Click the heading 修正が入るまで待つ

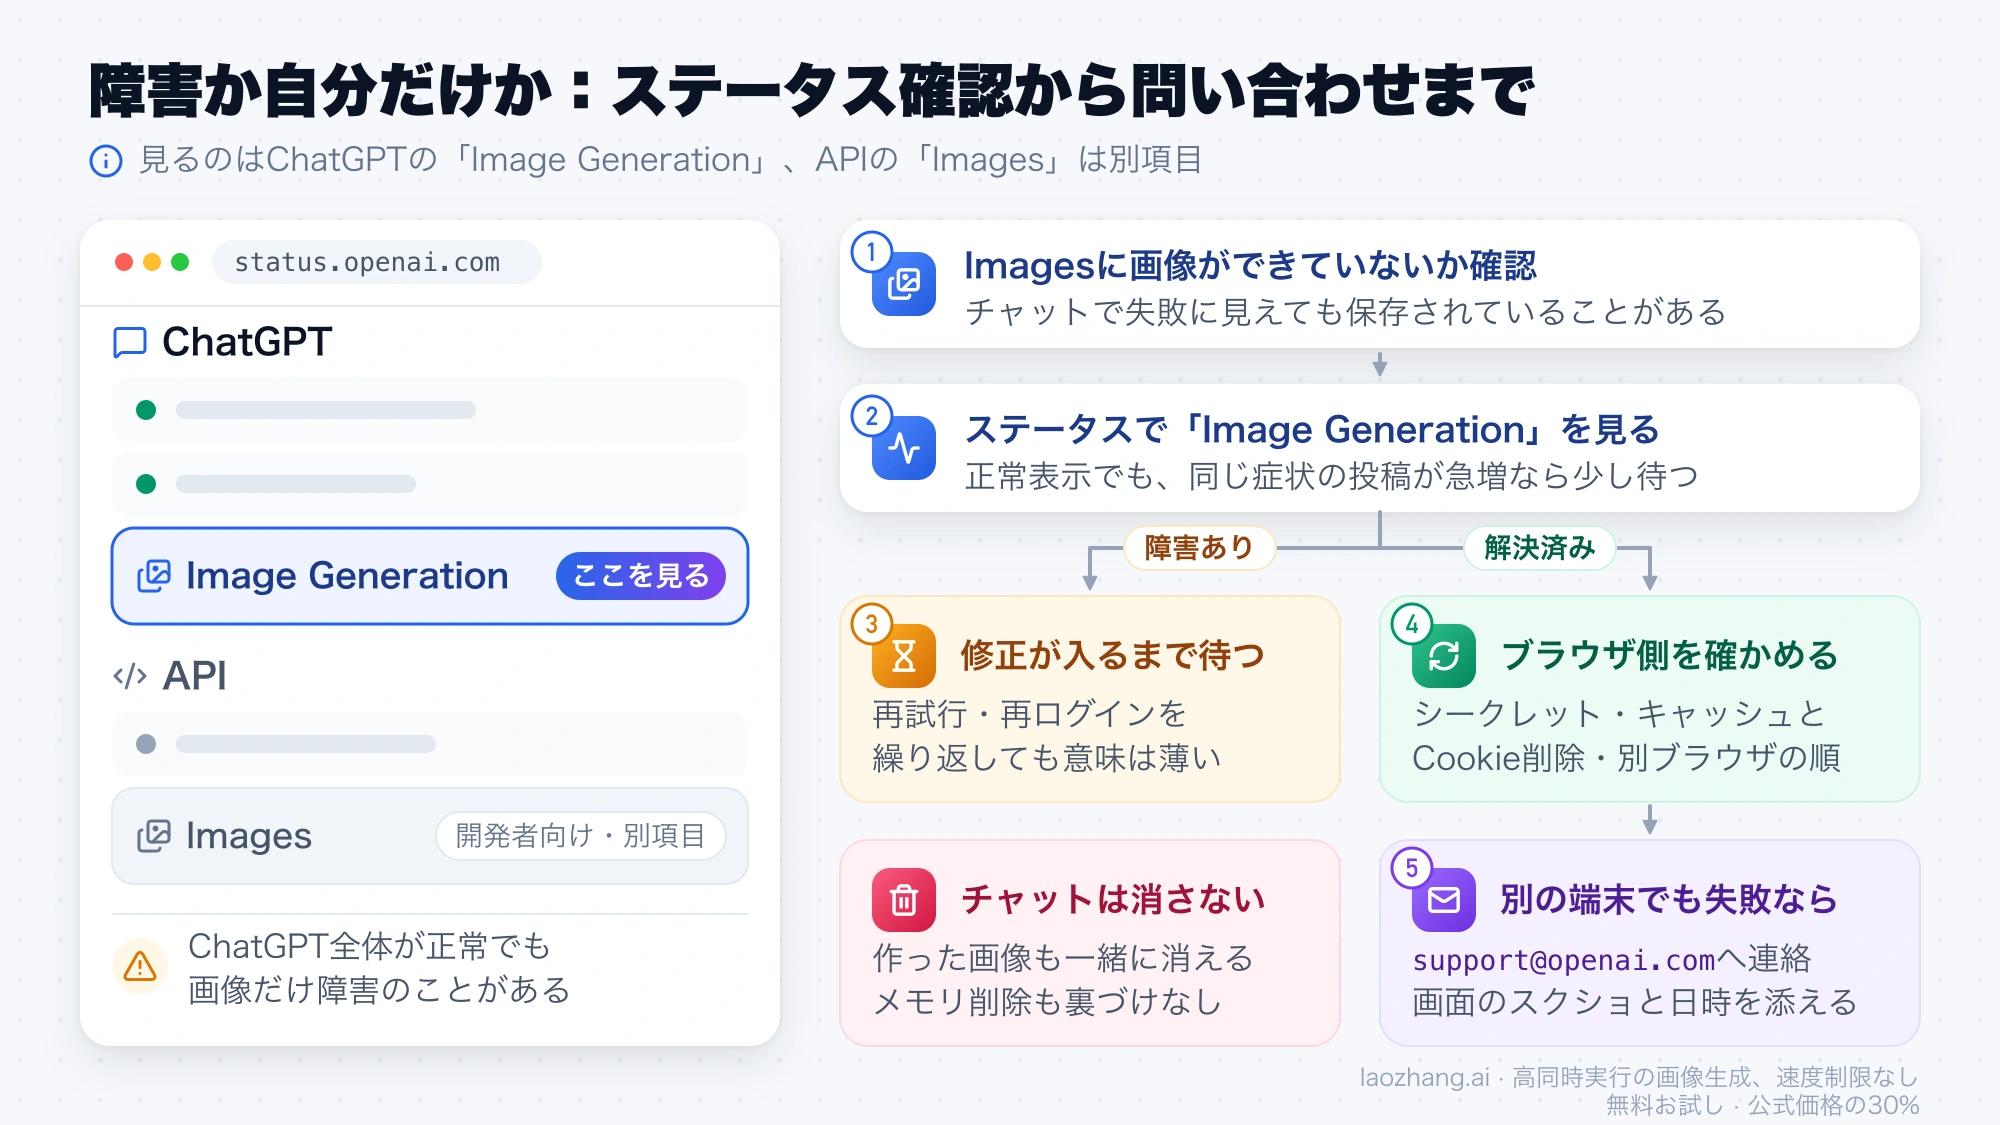1113,656
